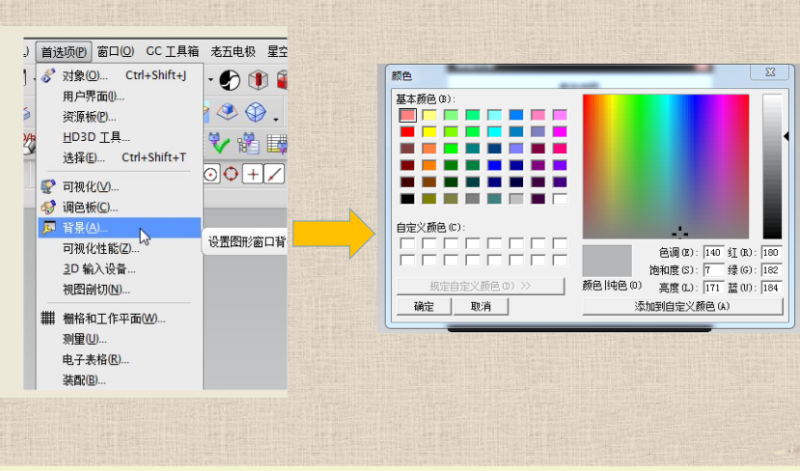Click the 色调(E) hue input field
This screenshot has height=471, width=800.
tap(714, 252)
